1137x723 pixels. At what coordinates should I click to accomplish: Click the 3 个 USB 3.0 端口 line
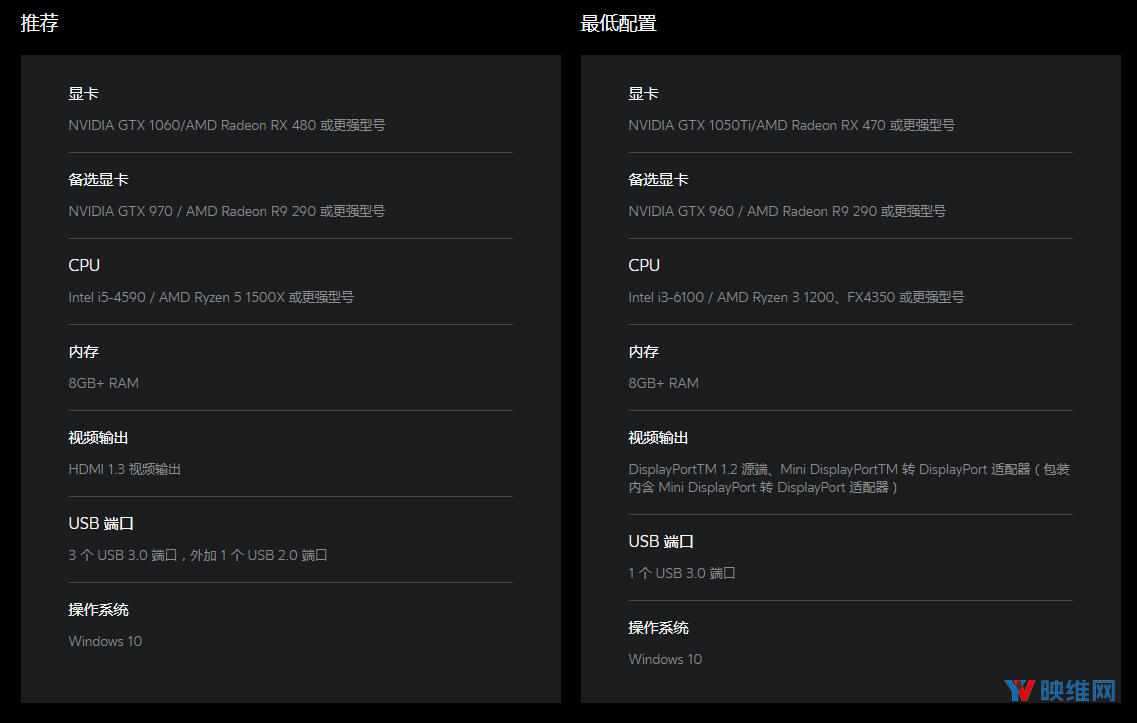pyautogui.click(x=198, y=555)
